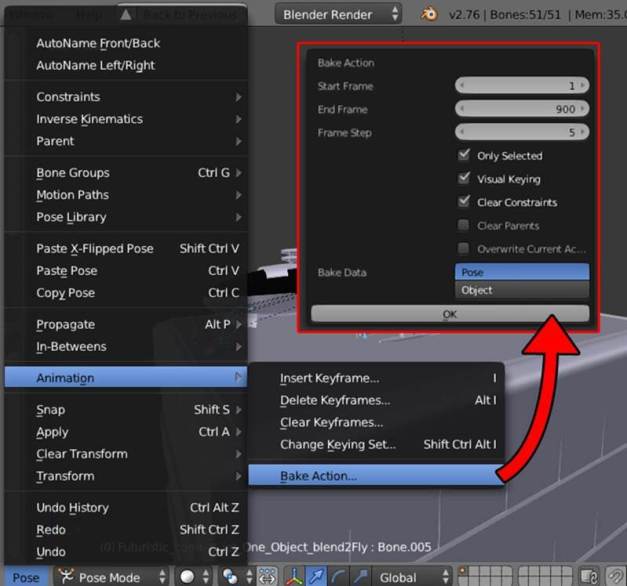Viewport: 627px width, 586px height.
Task: Decrease Start Frame with left arrow
Action: pos(462,85)
